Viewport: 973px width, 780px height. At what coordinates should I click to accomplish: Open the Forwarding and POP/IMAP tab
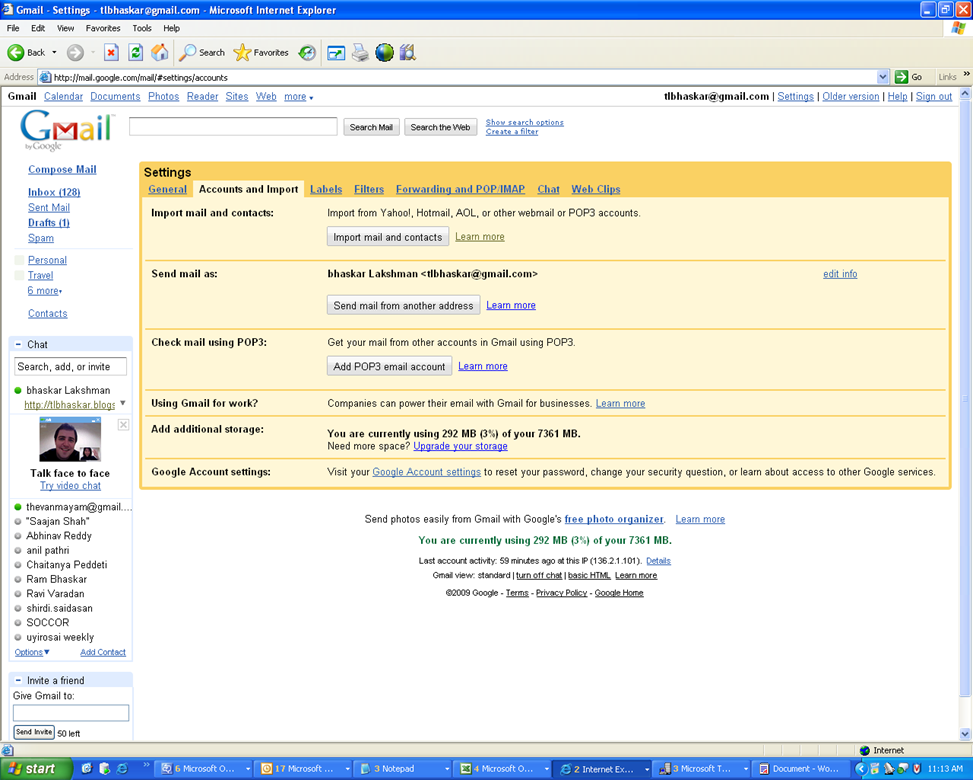click(460, 189)
